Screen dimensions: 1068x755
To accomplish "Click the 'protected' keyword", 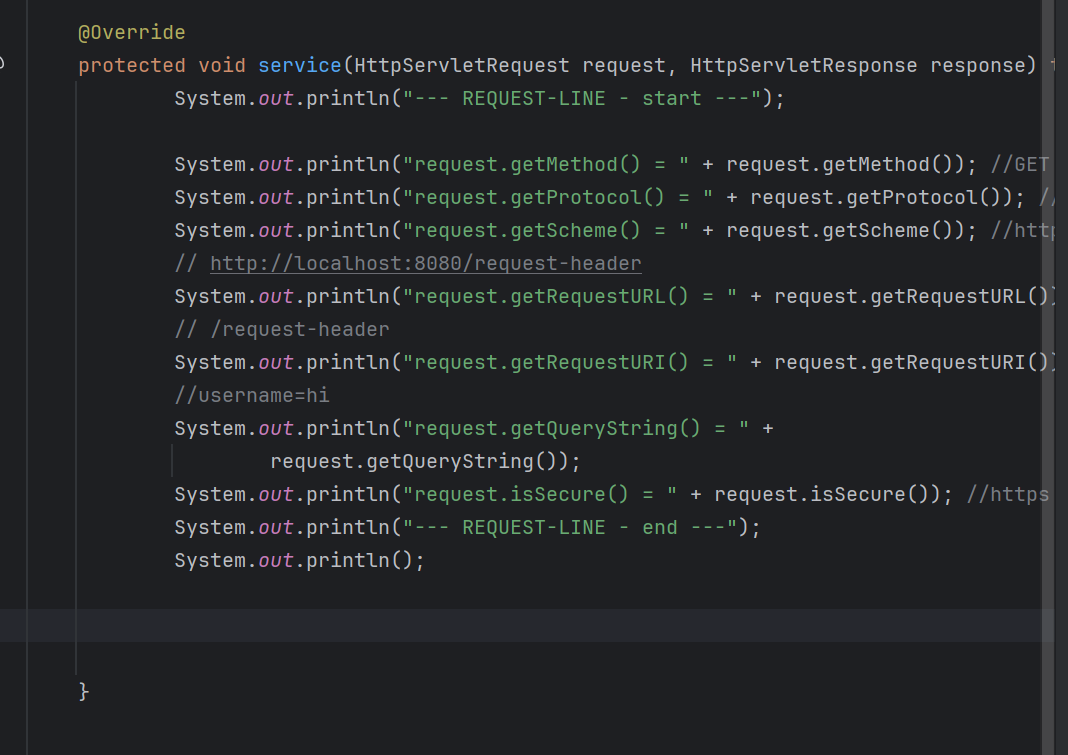I will click(x=131, y=65).
